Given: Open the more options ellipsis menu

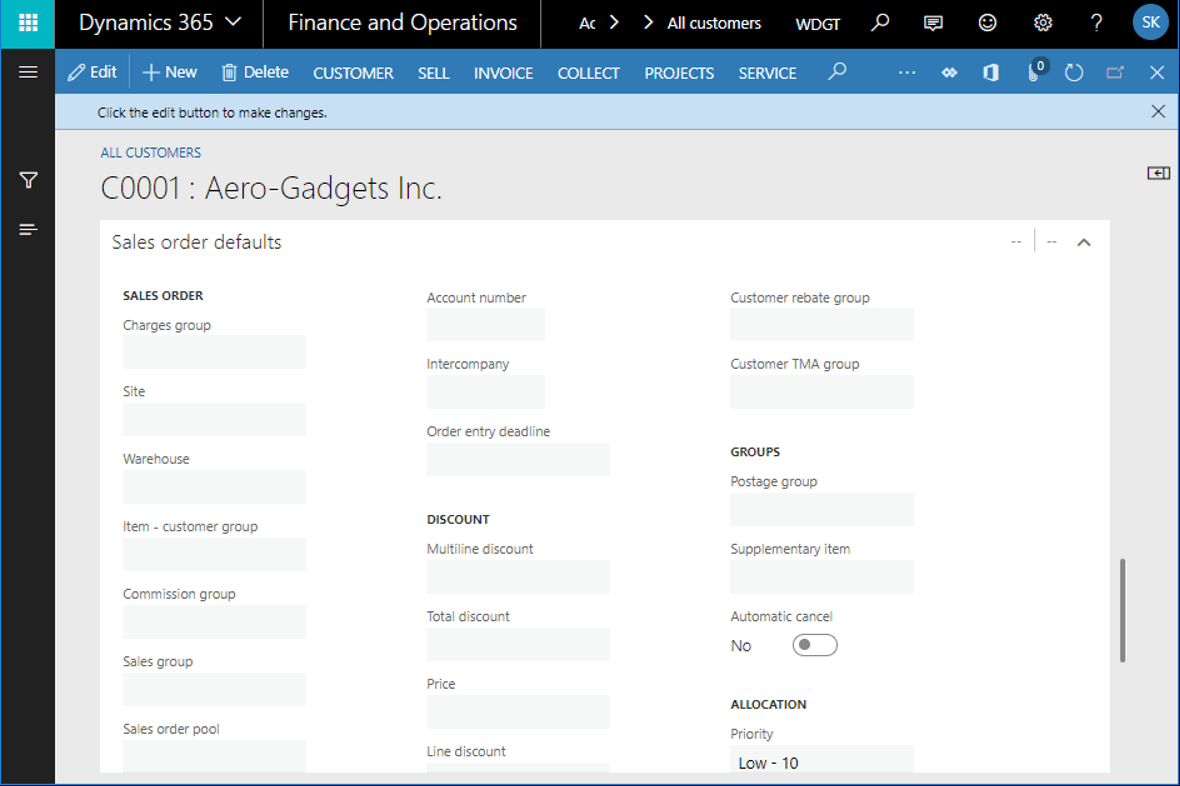Looking at the screenshot, I should (907, 73).
